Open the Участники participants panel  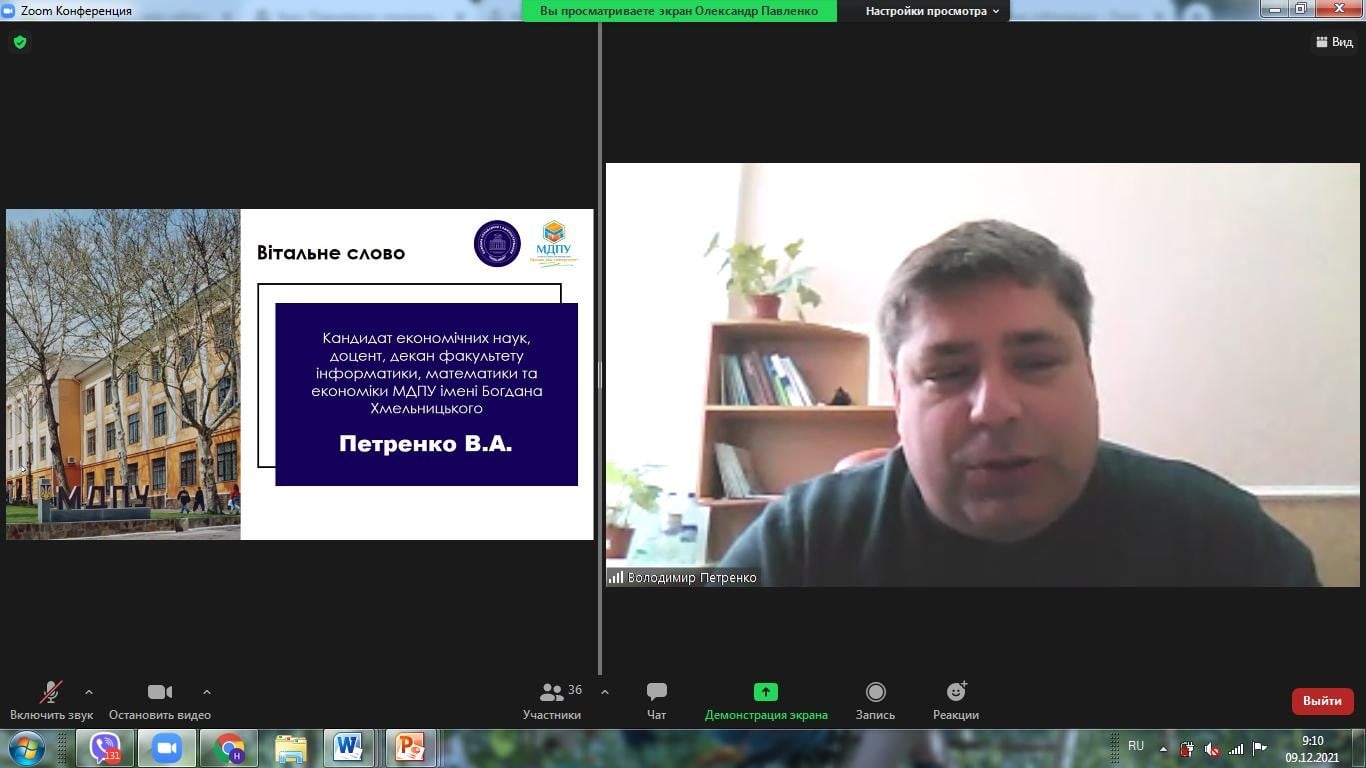click(x=551, y=700)
